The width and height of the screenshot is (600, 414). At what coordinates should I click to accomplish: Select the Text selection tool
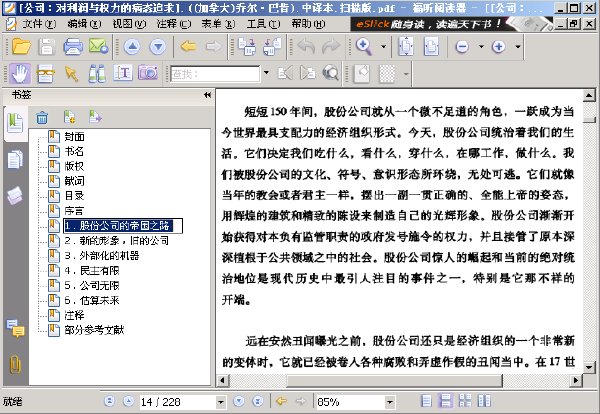click(123, 73)
